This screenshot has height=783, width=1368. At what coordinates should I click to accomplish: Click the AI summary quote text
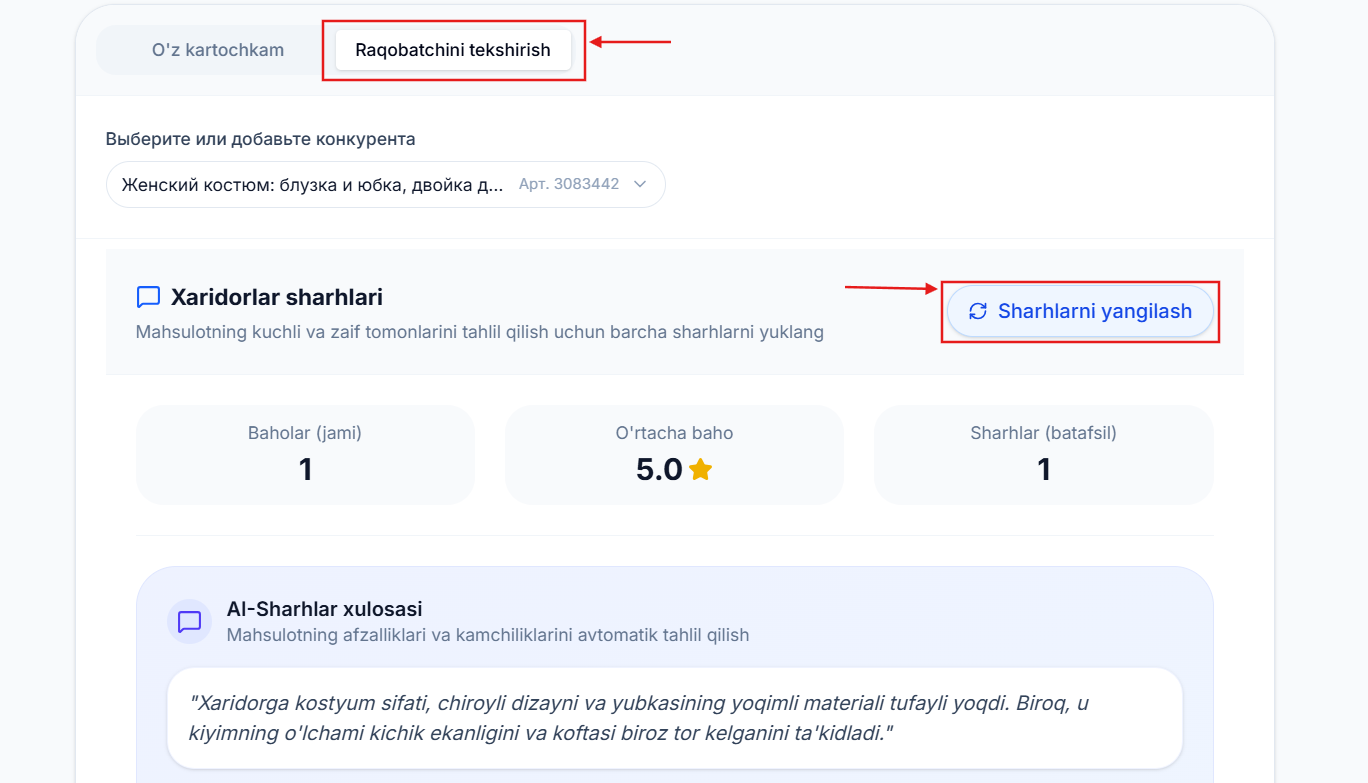click(639, 718)
